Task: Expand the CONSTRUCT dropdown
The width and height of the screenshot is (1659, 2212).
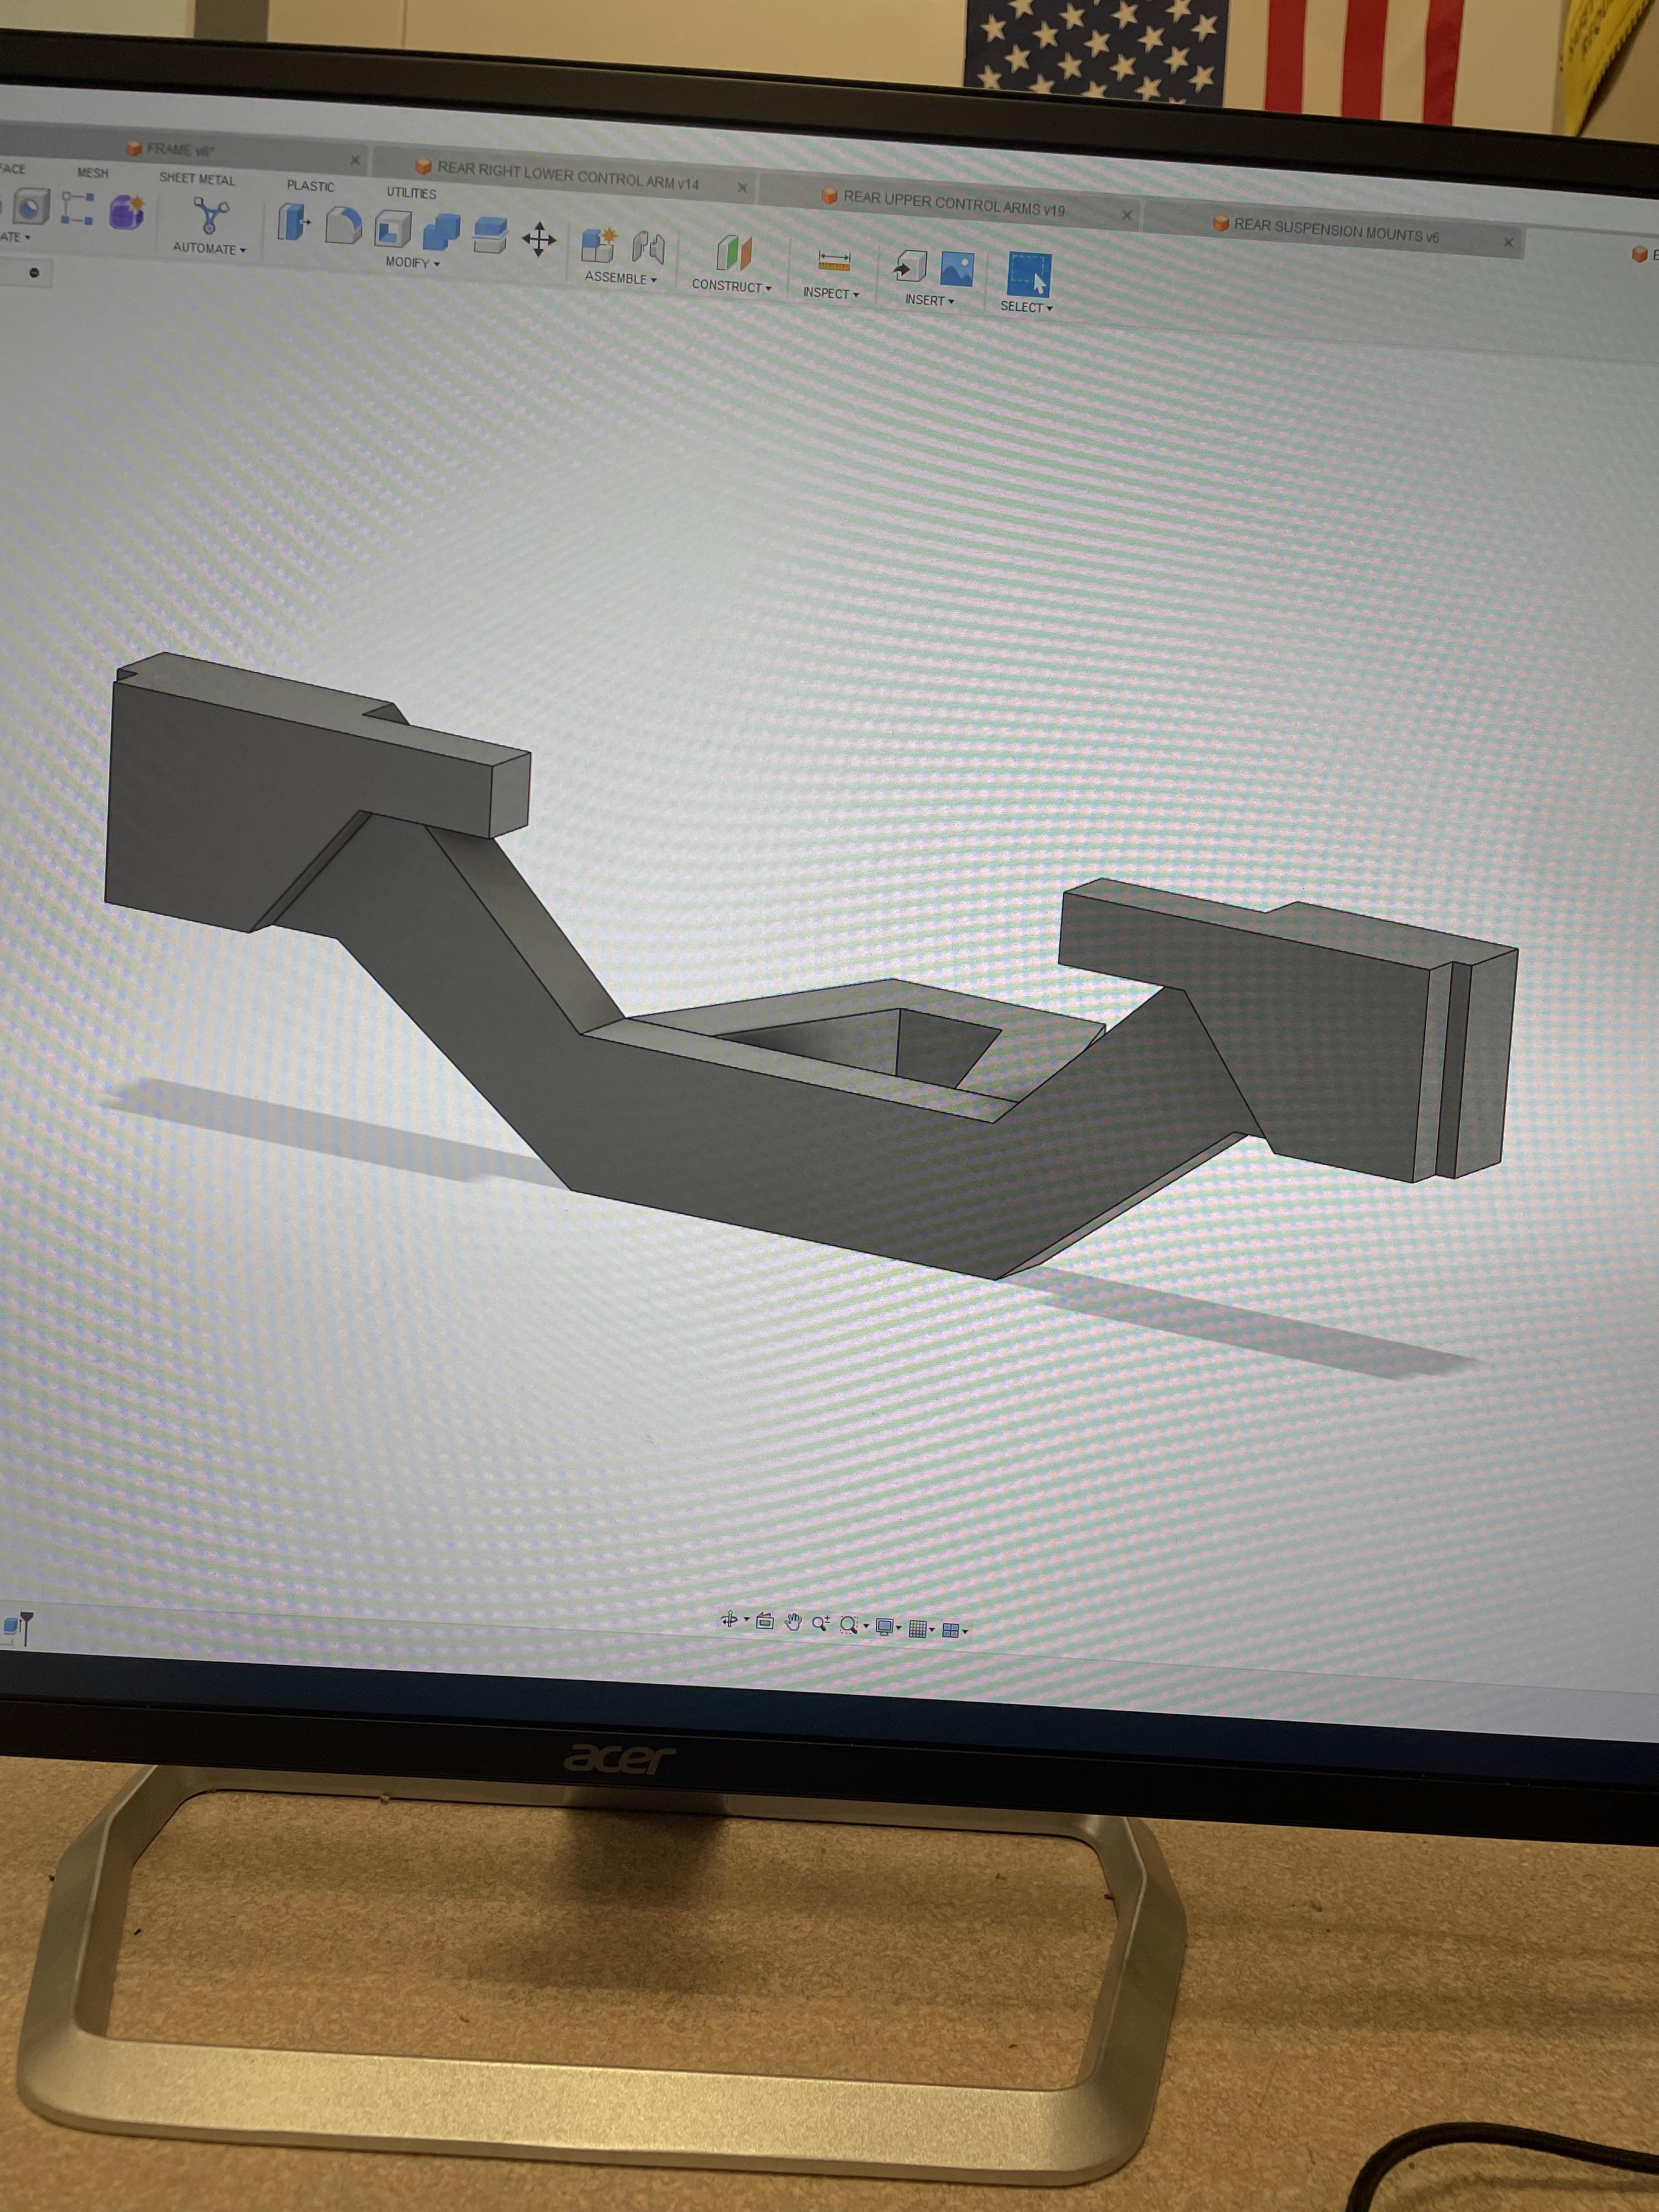Action: 732,286
